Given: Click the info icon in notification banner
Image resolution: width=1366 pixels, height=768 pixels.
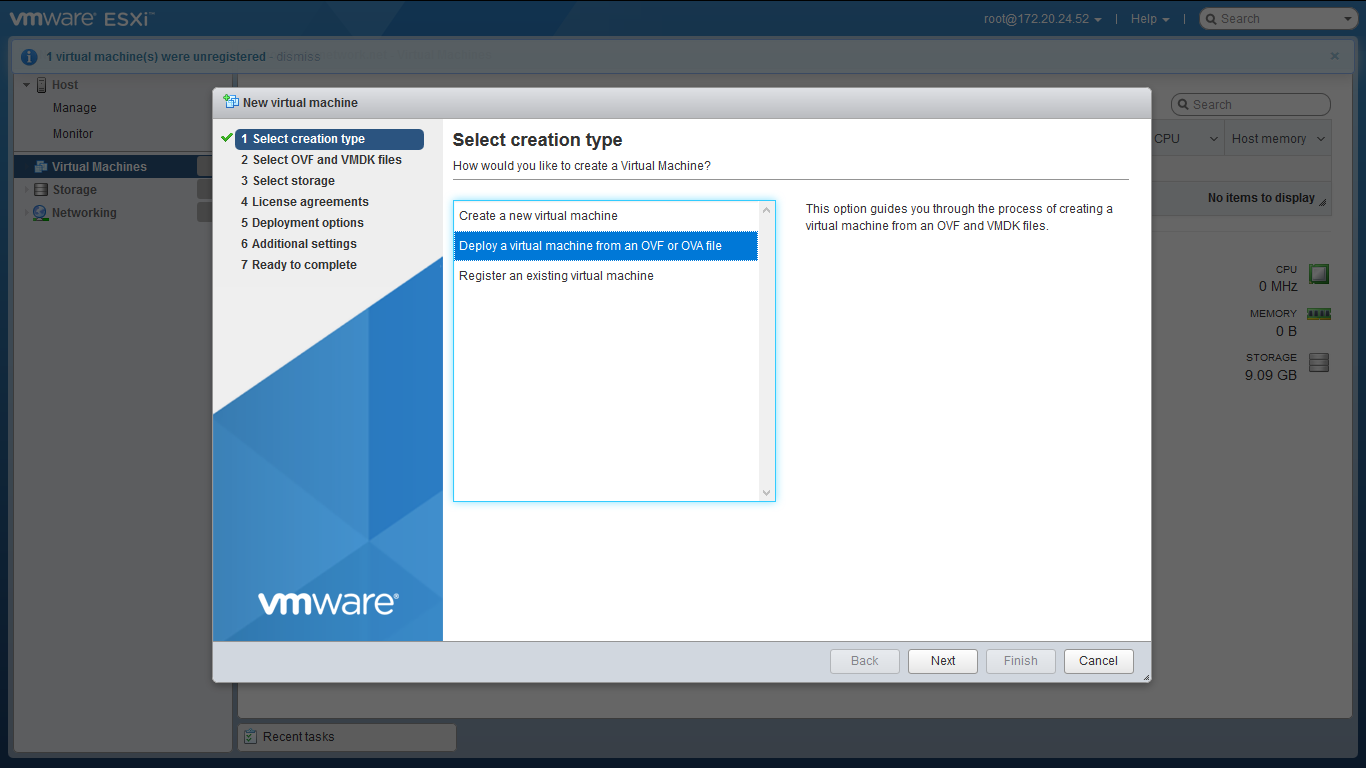Looking at the screenshot, I should [30, 57].
